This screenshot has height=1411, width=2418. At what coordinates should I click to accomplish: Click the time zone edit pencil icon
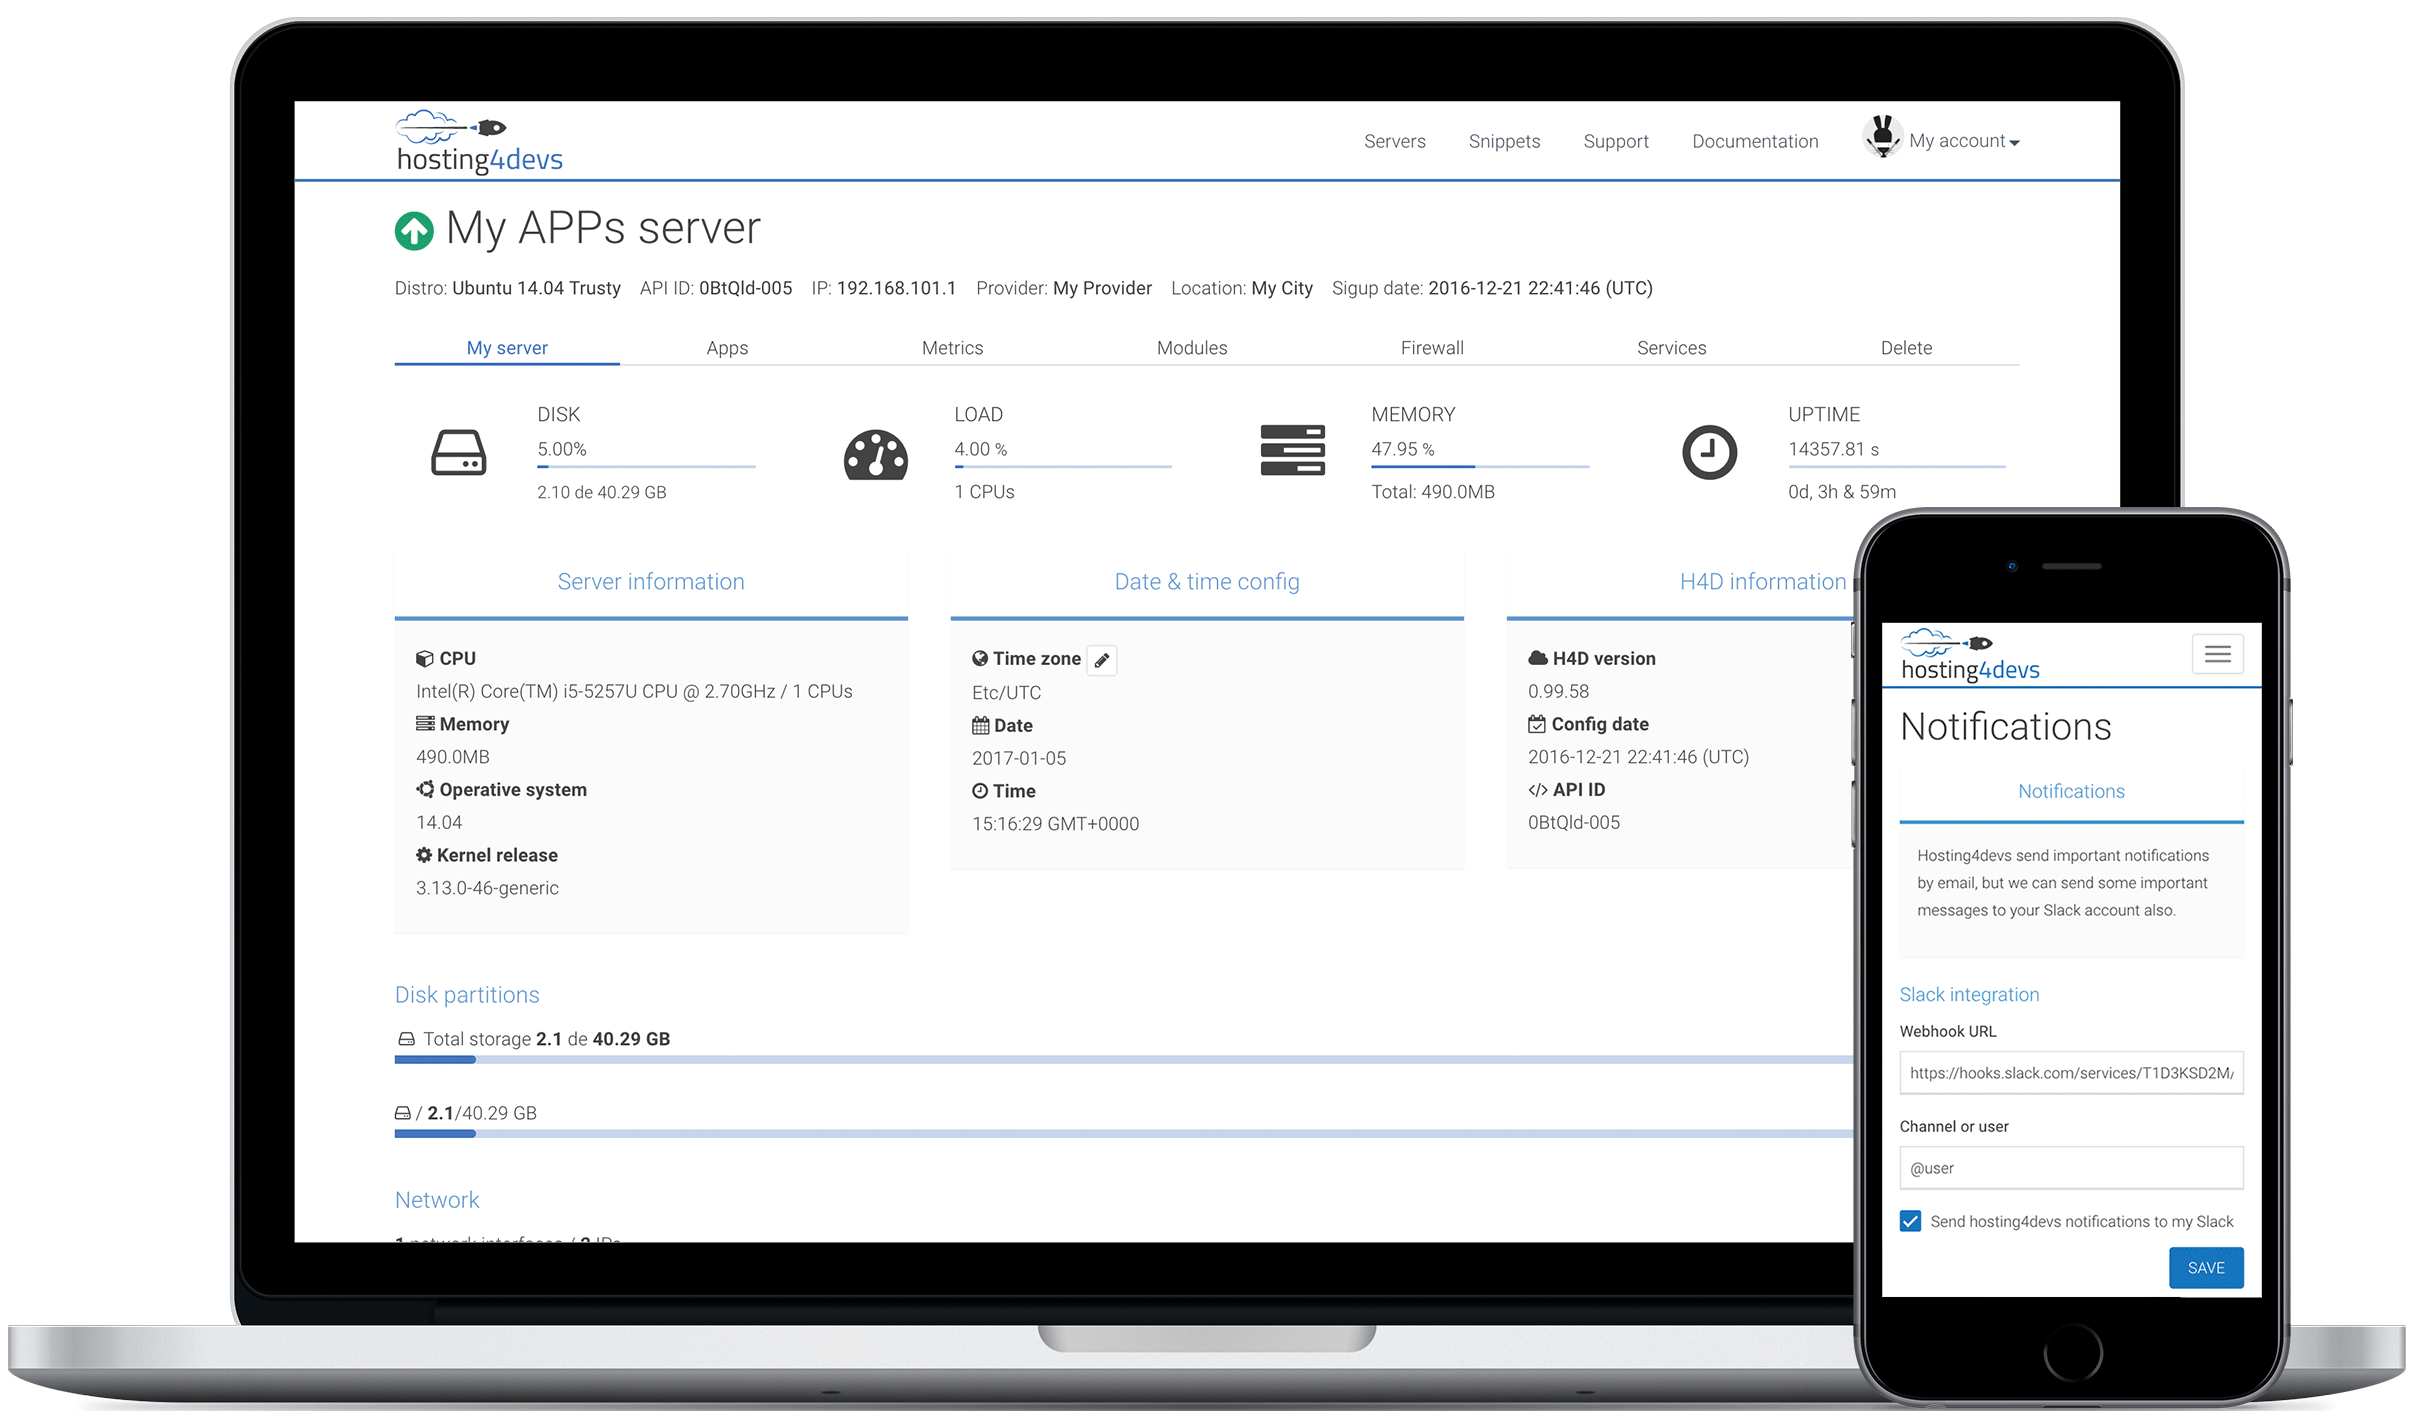[1101, 660]
